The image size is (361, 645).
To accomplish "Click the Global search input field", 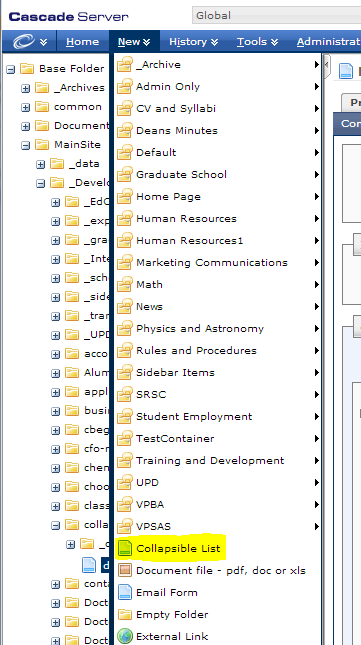I will (276, 16).
